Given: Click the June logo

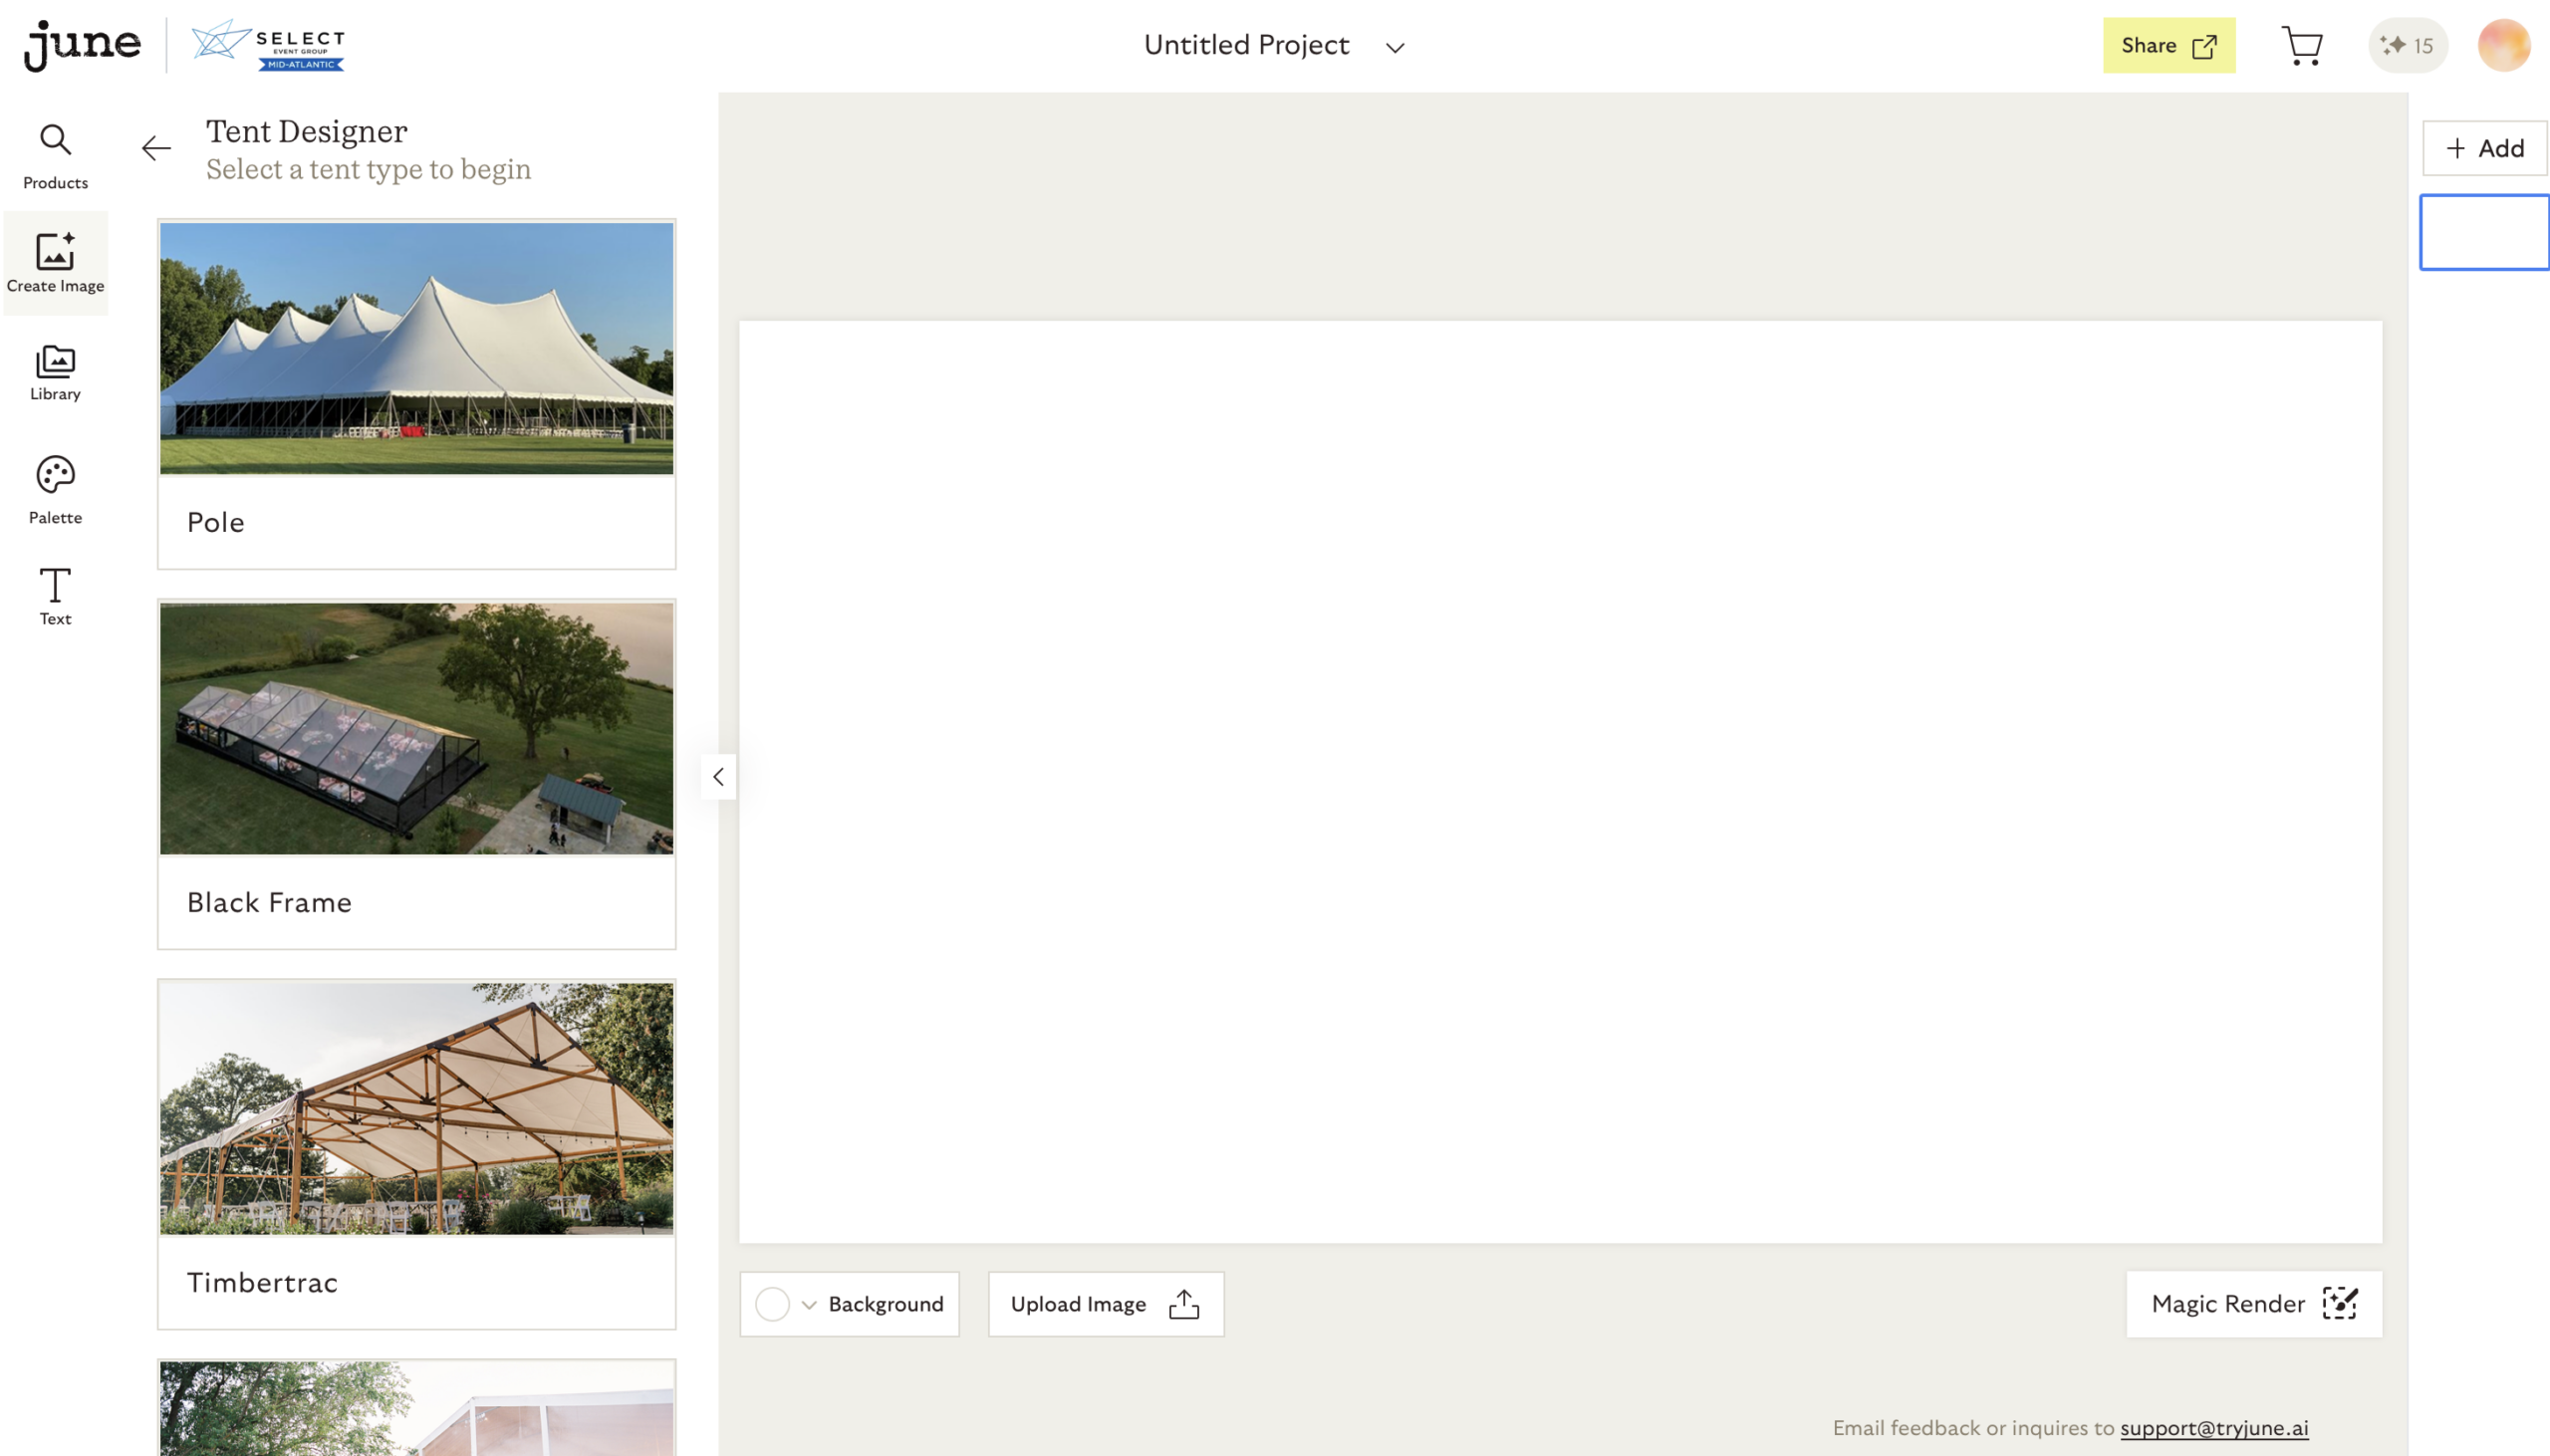Looking at the screenshot, I should tap(82, 45).
